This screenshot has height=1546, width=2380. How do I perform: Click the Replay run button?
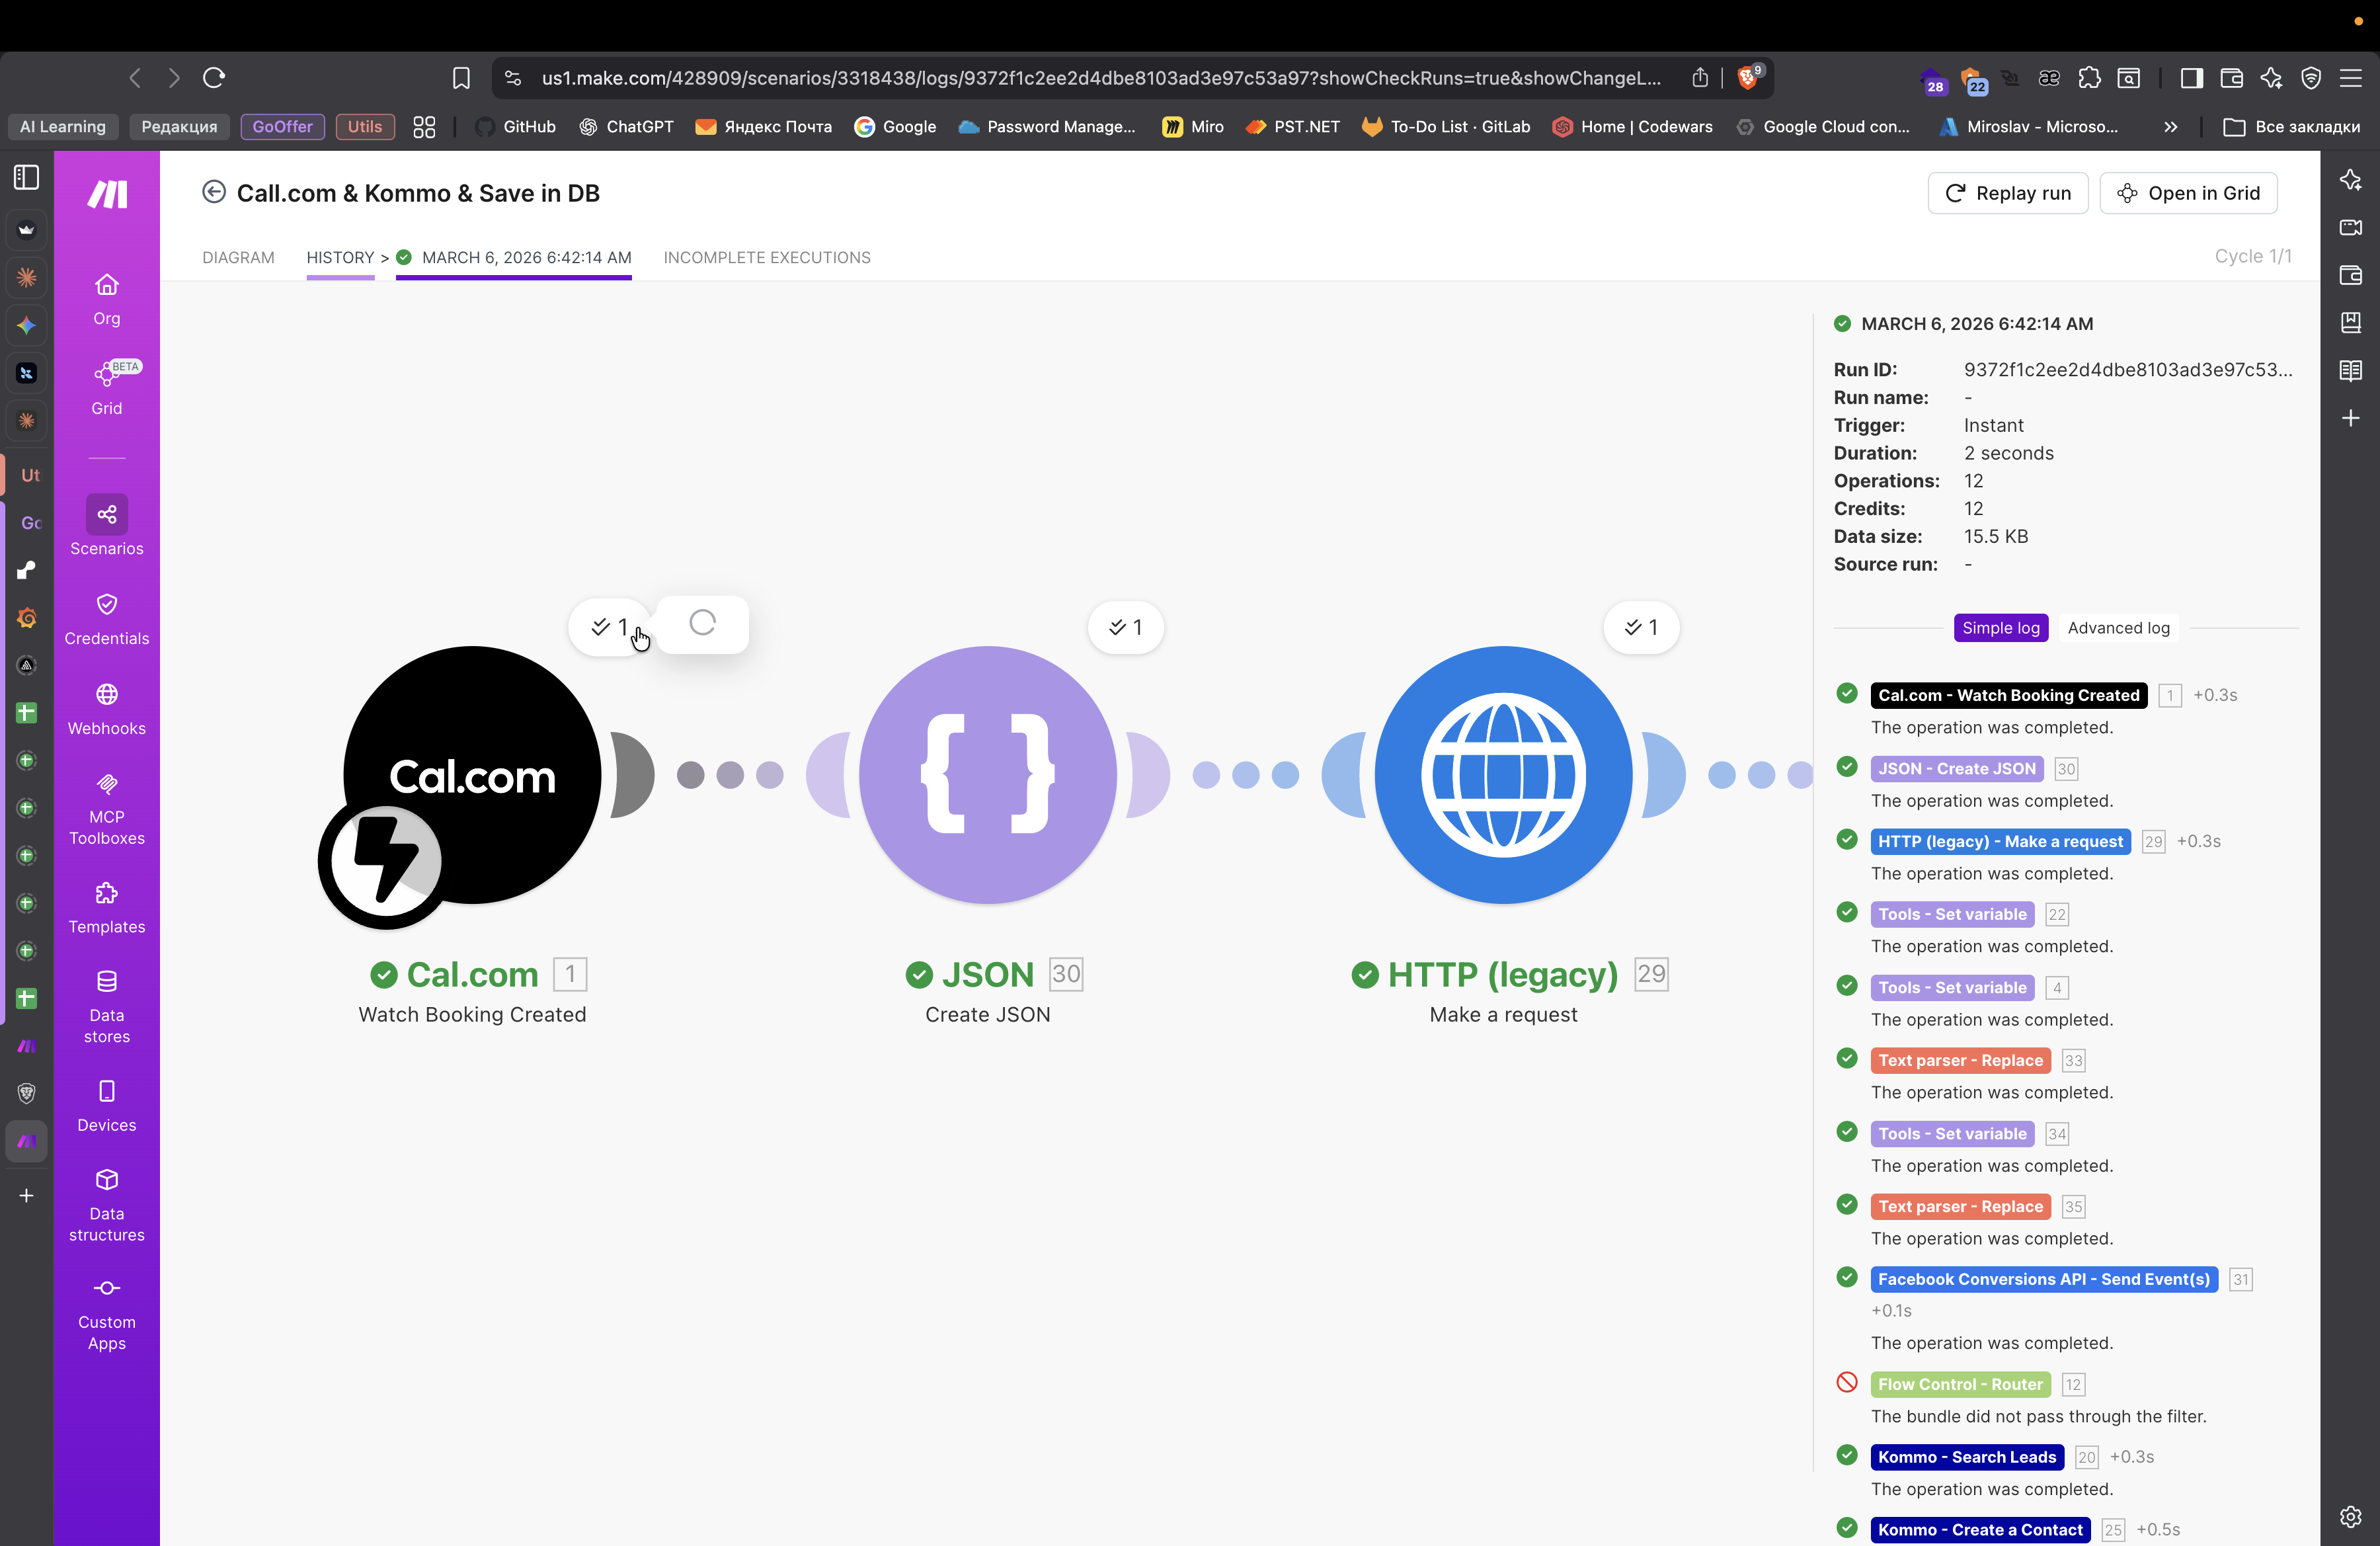pos(2007,193)
